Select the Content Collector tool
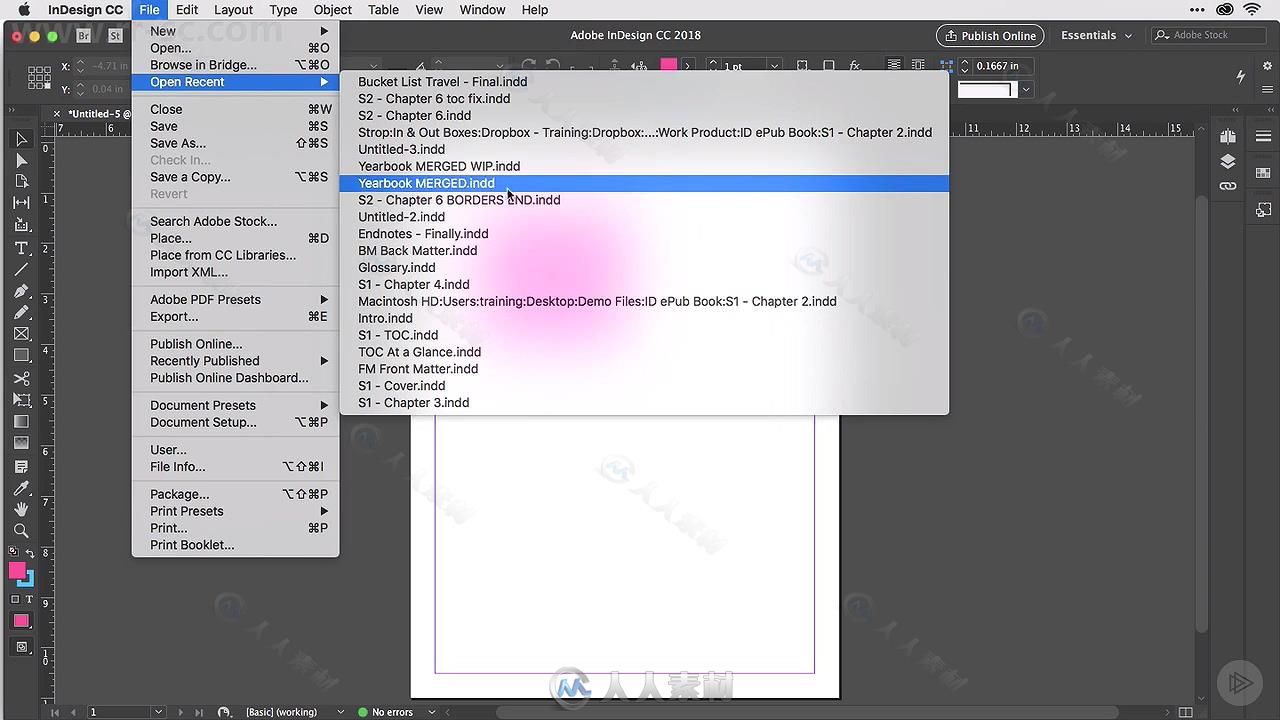Viewport: 1280px width, 720px height. 21,225
